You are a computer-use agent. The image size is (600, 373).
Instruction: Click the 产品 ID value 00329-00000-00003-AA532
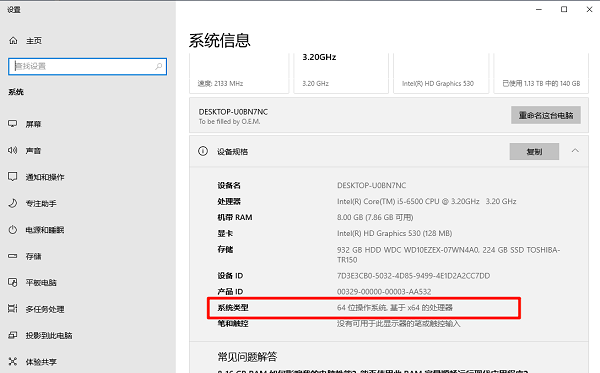(x=384, y=292)
